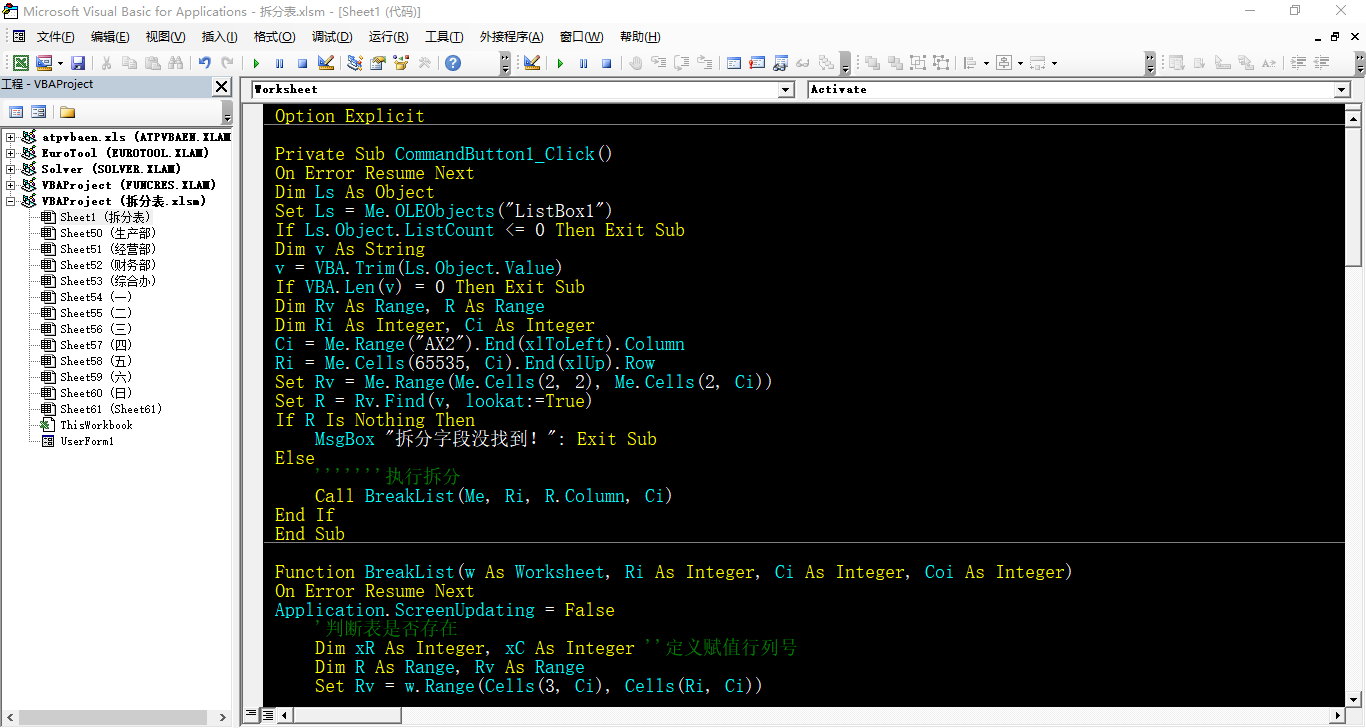This screenshot has height=728, width=1366.
Task: Toggle Design Mode in the Standard toolbar
Action: pyautogui.click(x=326, y=63)
